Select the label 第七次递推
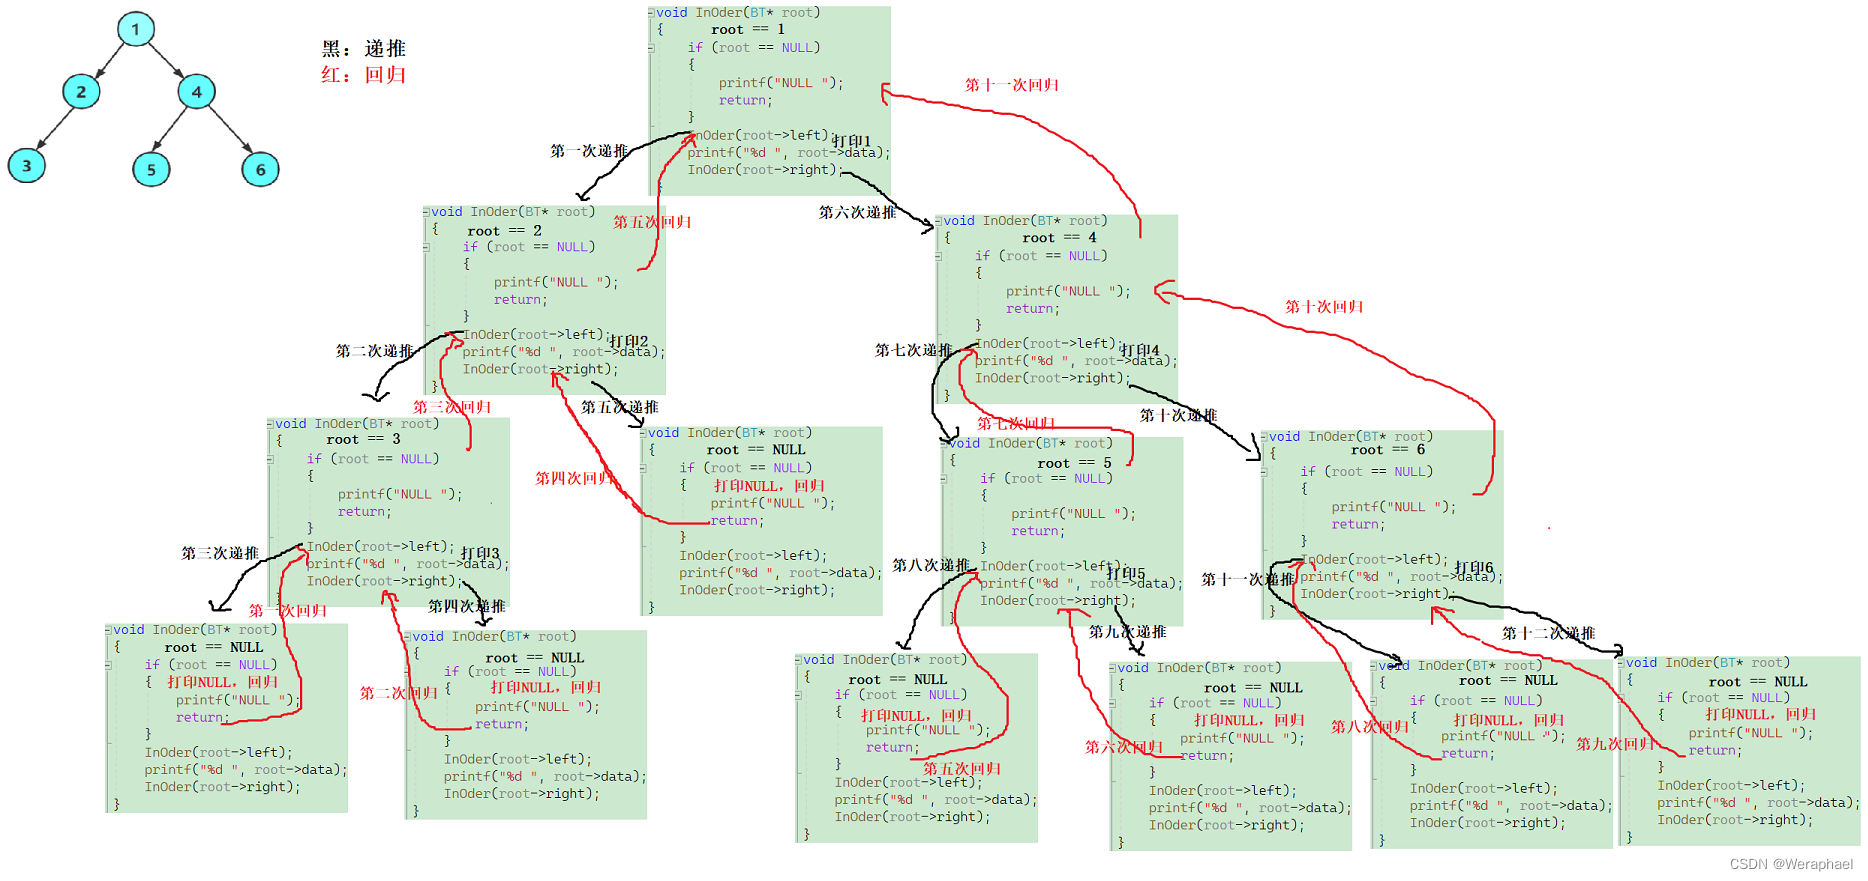 (x=914, y=350)
